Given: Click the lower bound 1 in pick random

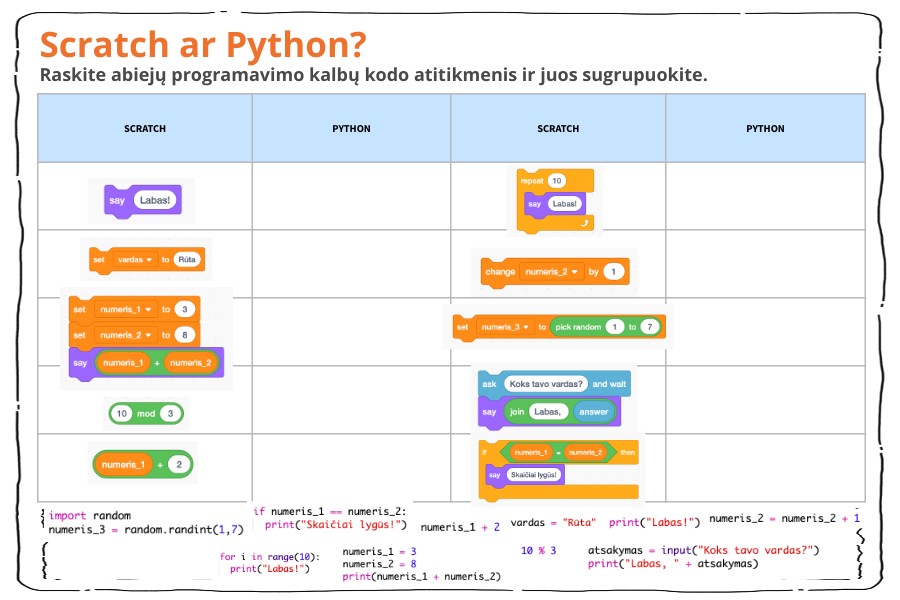Looking at the screenshot, I should point(615,327).
